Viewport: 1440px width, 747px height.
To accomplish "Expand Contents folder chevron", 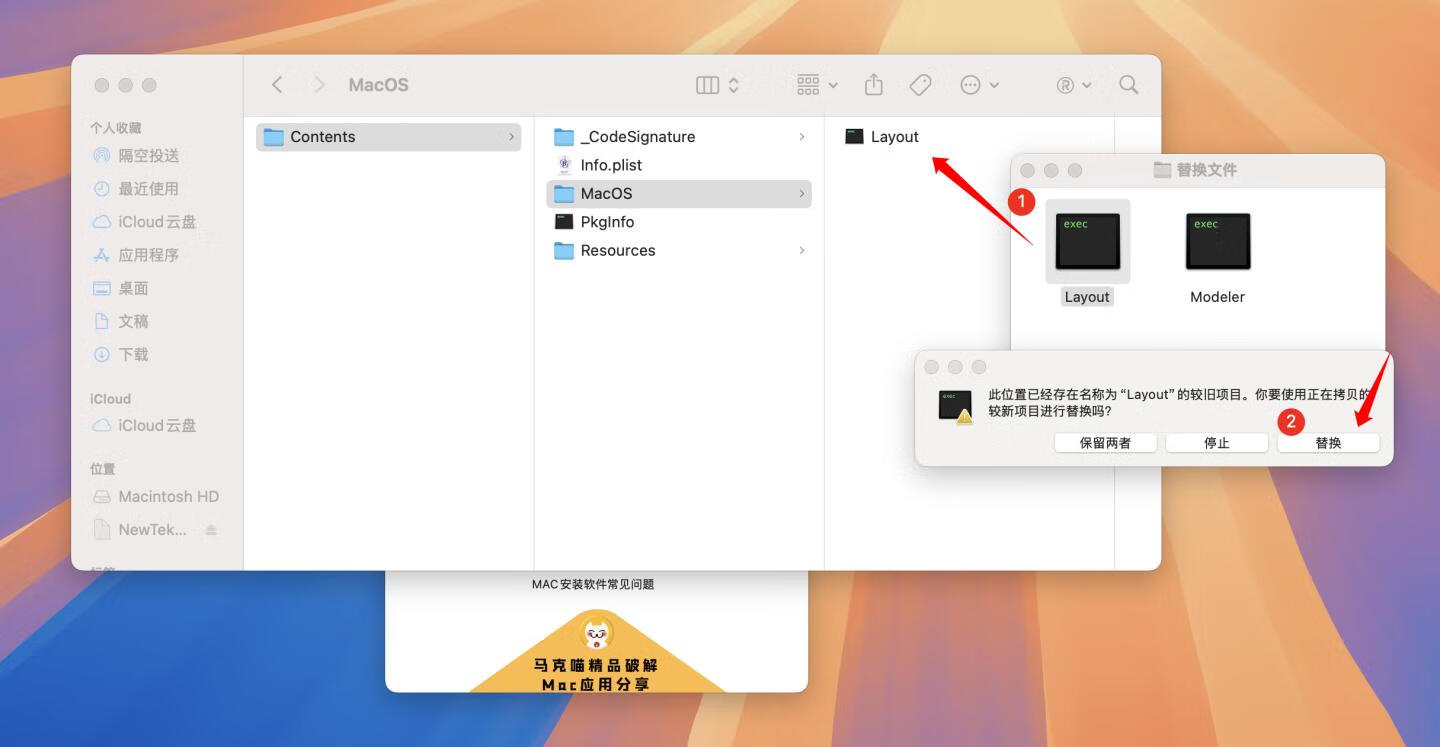I will (x=511, y=137).
